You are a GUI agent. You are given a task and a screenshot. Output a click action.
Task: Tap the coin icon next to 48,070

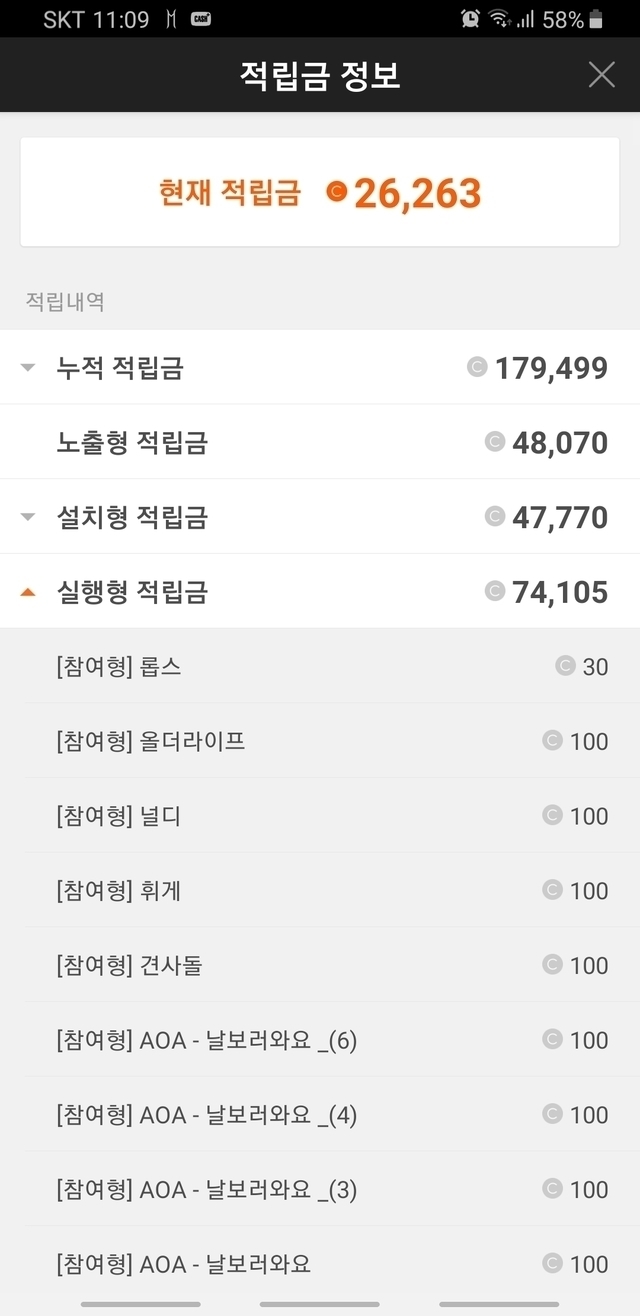click(x=494, y=442)
